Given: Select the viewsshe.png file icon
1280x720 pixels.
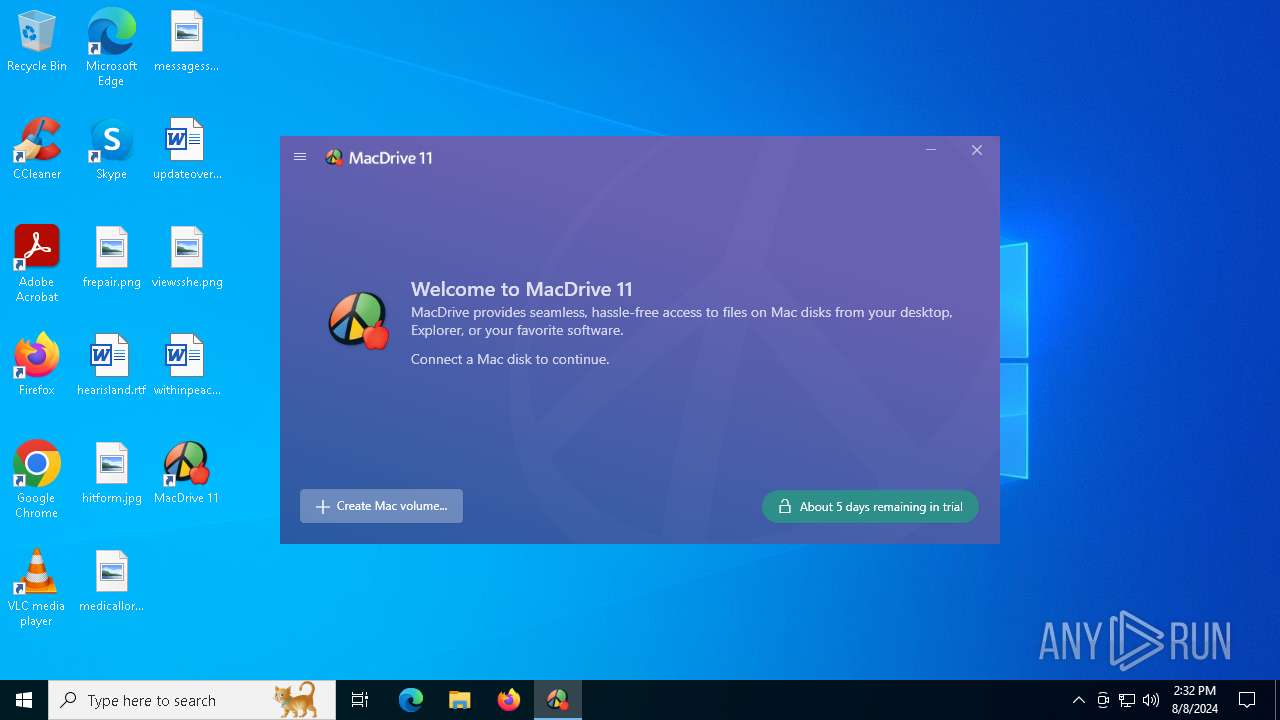Looking at the screenshot, I should (187, 257).
